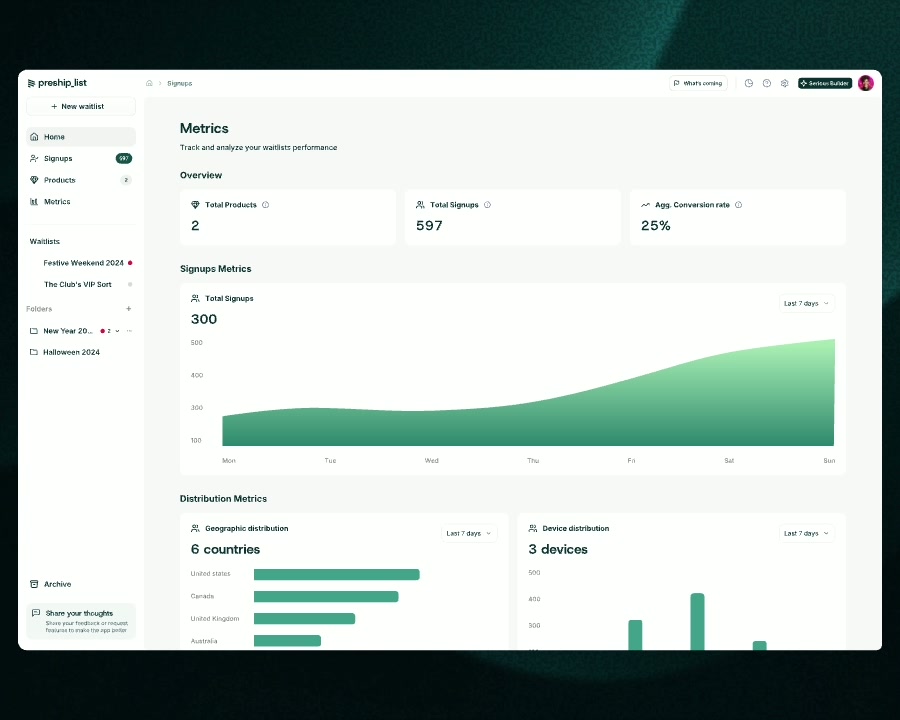This screenshot has height=720, width=900.
Task: Open Total Signups 'Last 7 days' dropdown
Action: pyautogui.click(x=805, y=303)
